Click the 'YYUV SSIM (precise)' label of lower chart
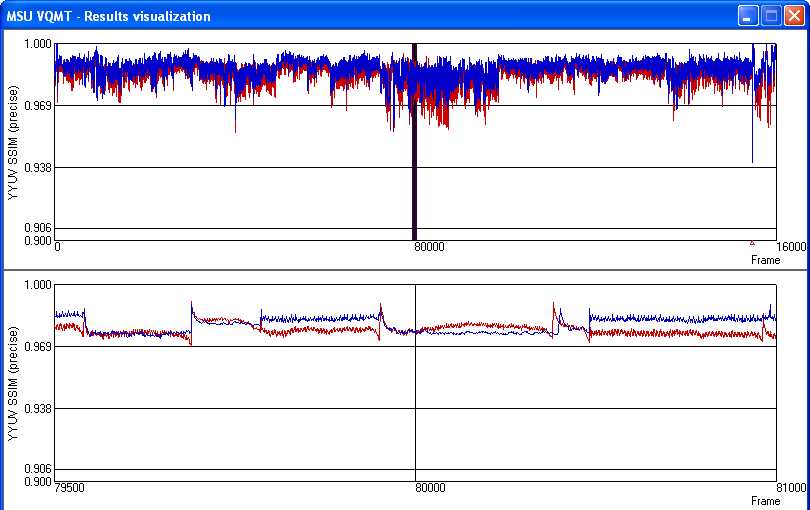This screenshot has height=510, width=810. 13,383
